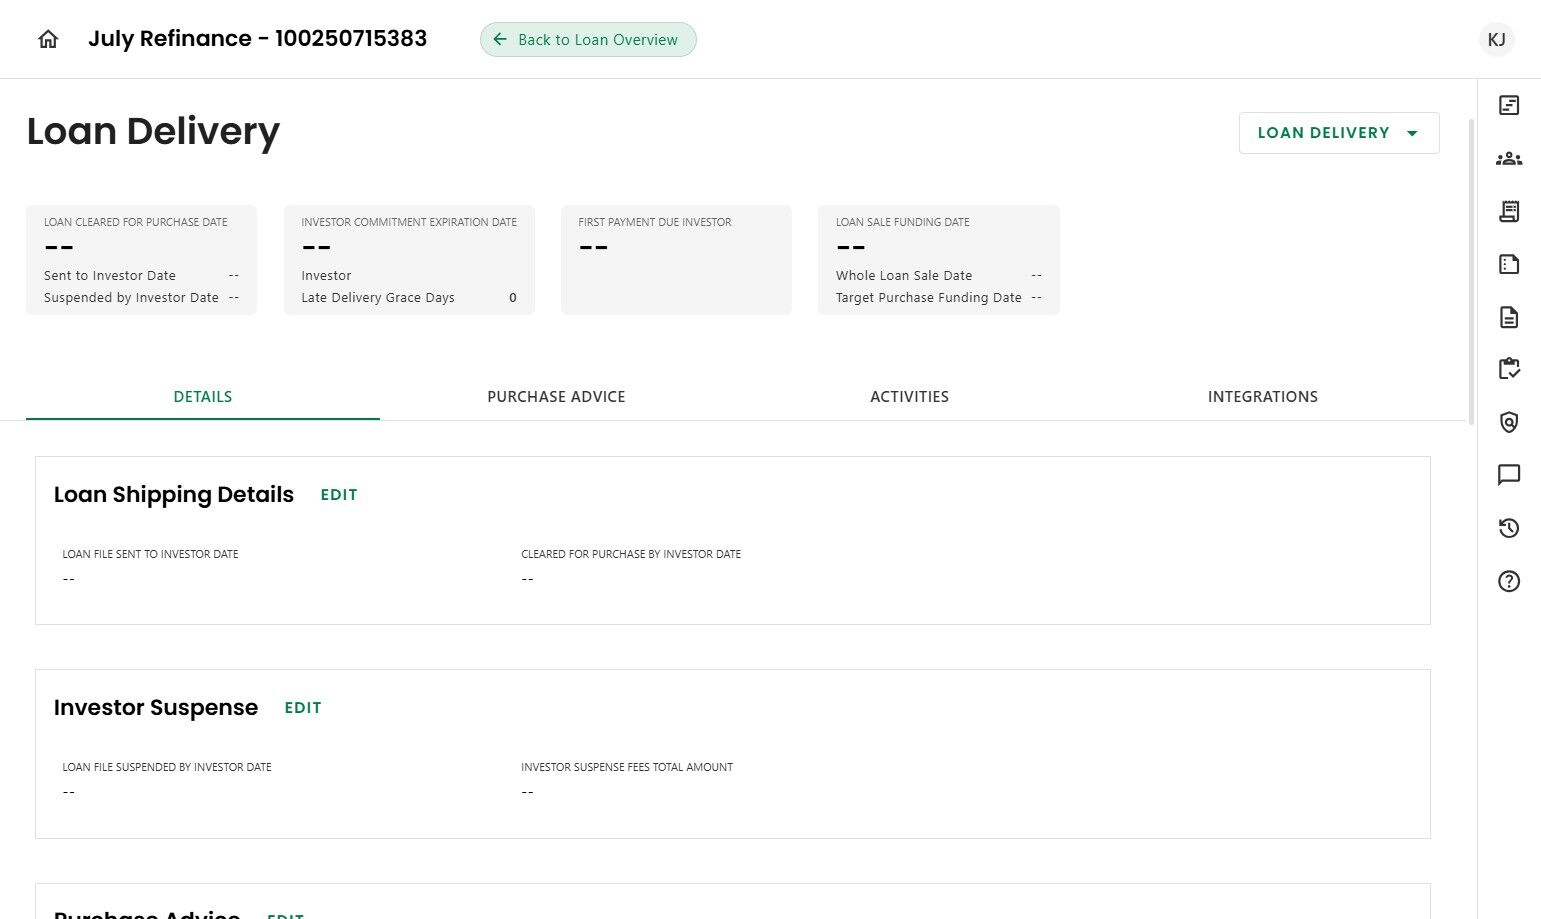Click the page vertical scrollbar
This screenshot has width=1541, height=919.
[1471, 270]
